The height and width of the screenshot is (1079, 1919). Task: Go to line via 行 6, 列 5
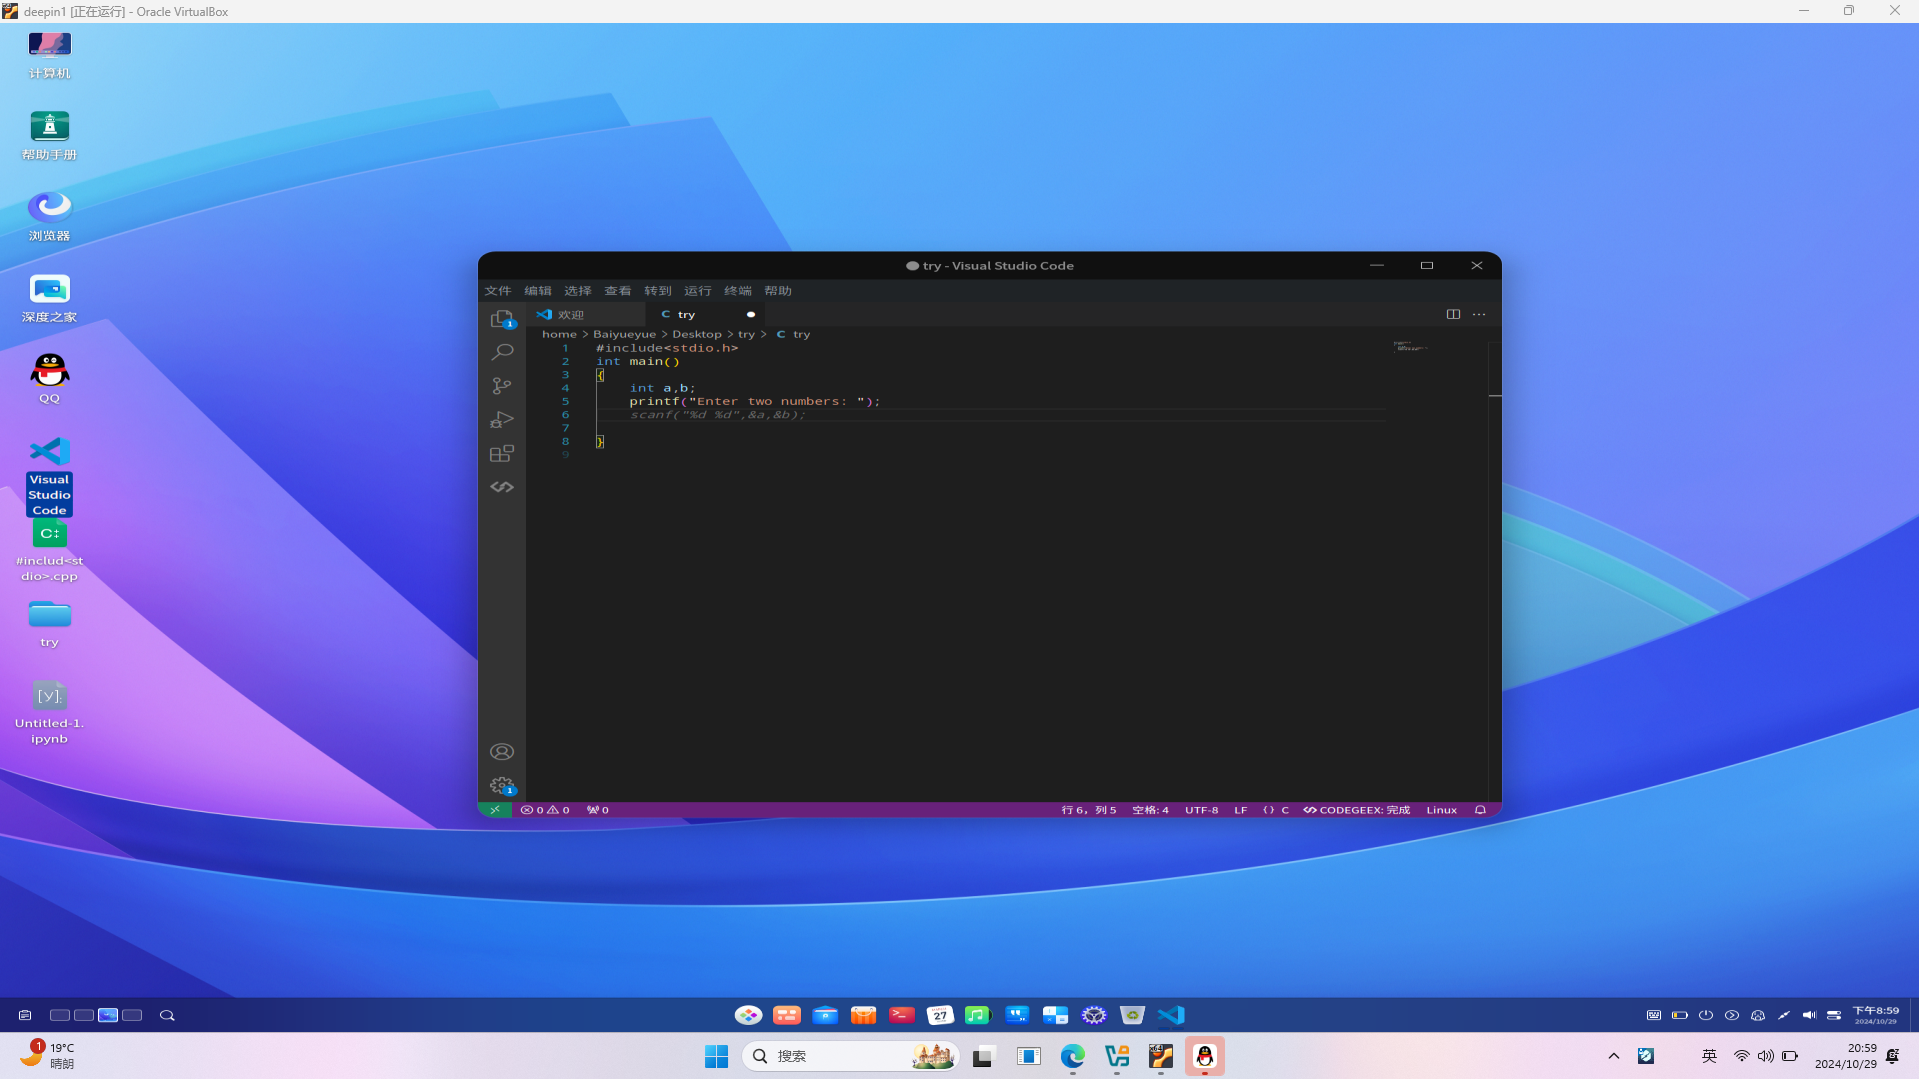[1088, 810]
